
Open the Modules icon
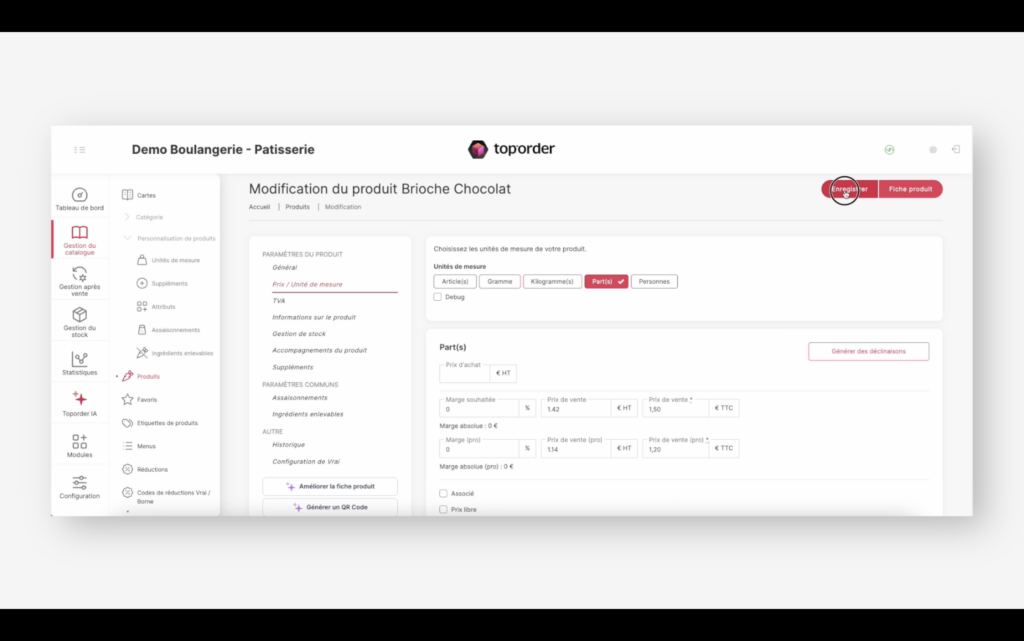(79, 441)
